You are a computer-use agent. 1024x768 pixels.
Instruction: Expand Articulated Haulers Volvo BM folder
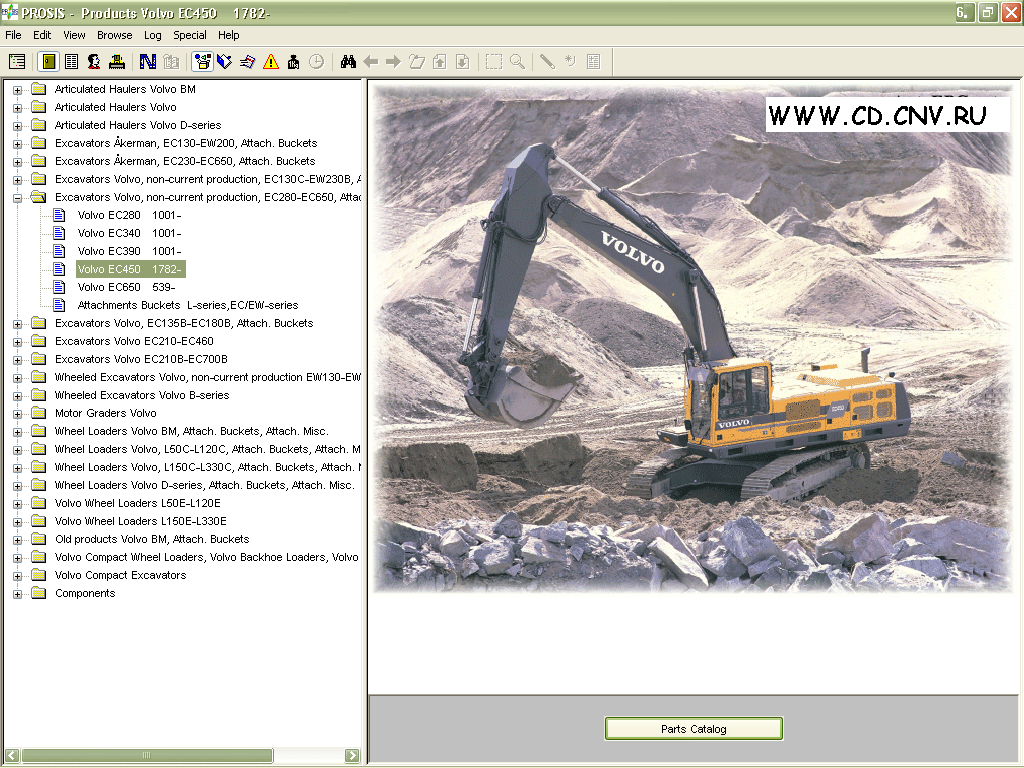[x=18, y=90]
